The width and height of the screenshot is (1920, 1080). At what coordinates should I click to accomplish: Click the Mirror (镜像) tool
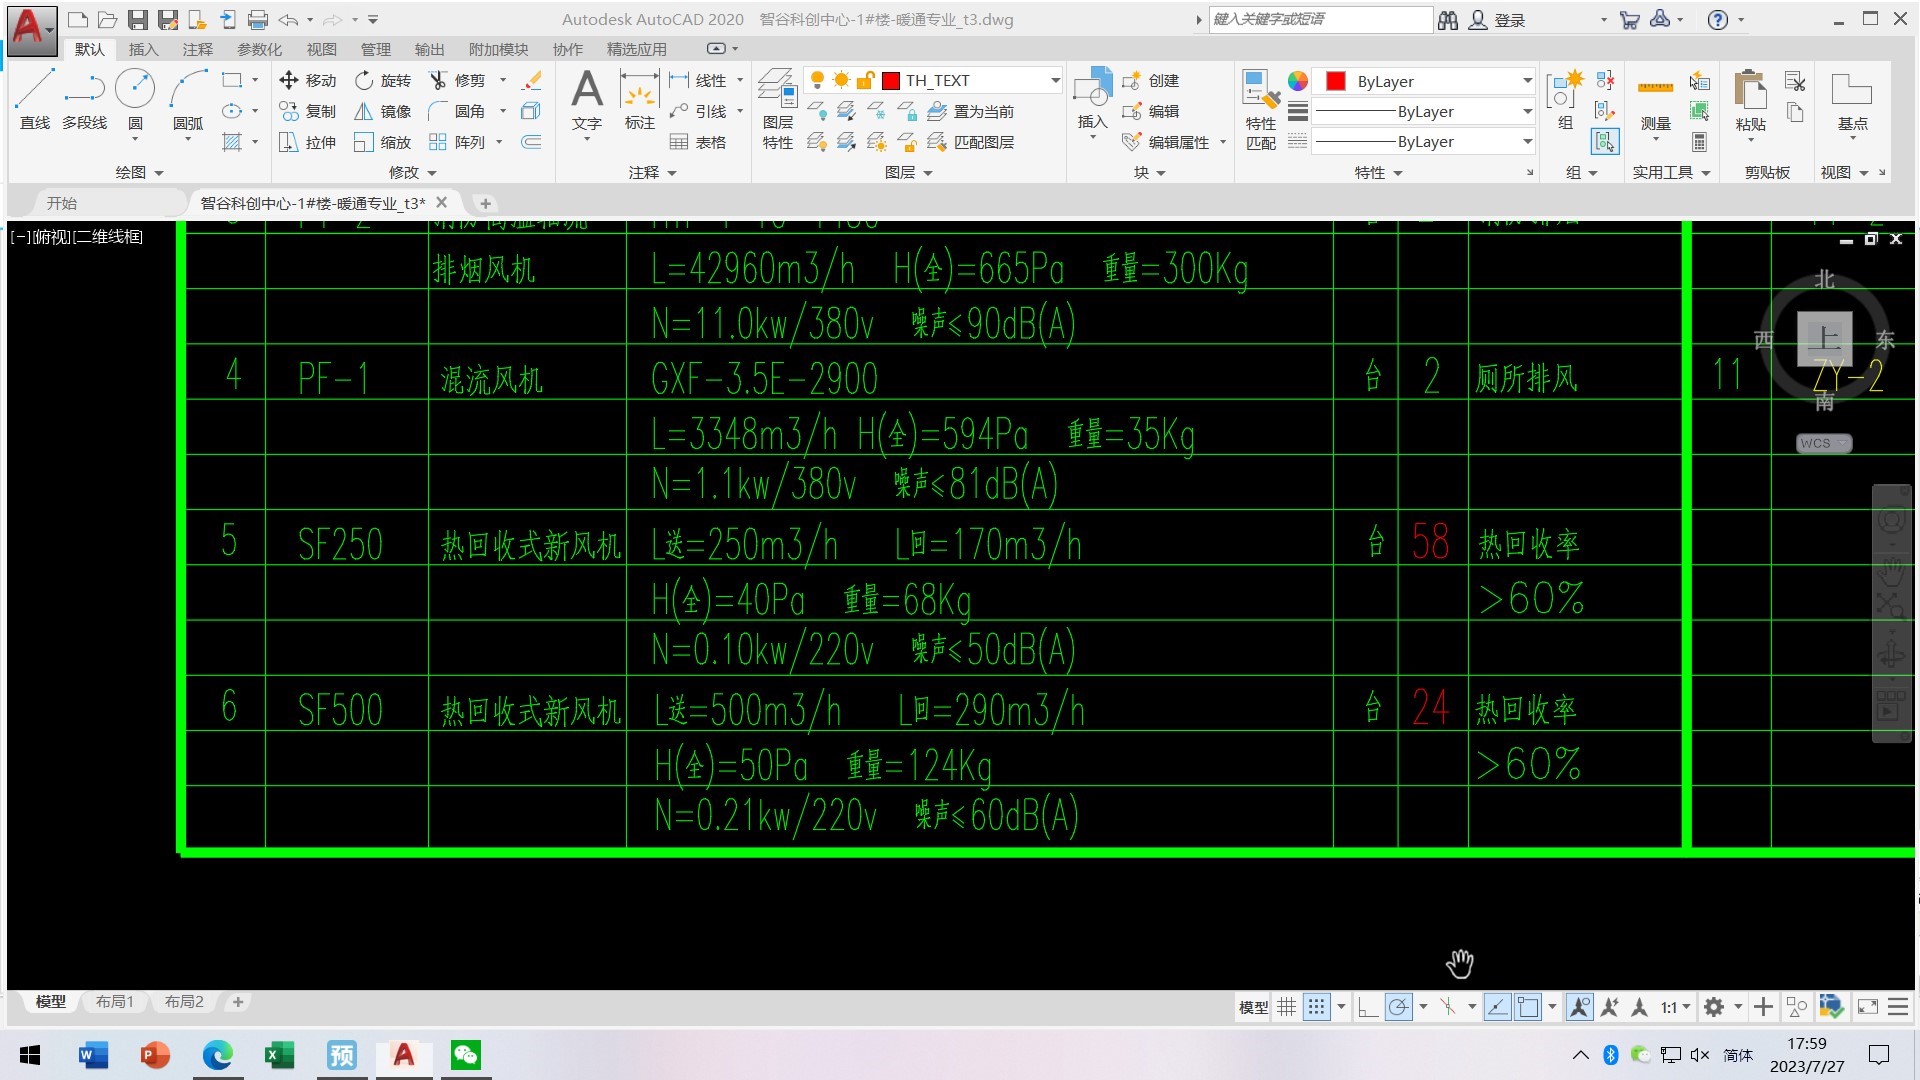click(383, 111)
